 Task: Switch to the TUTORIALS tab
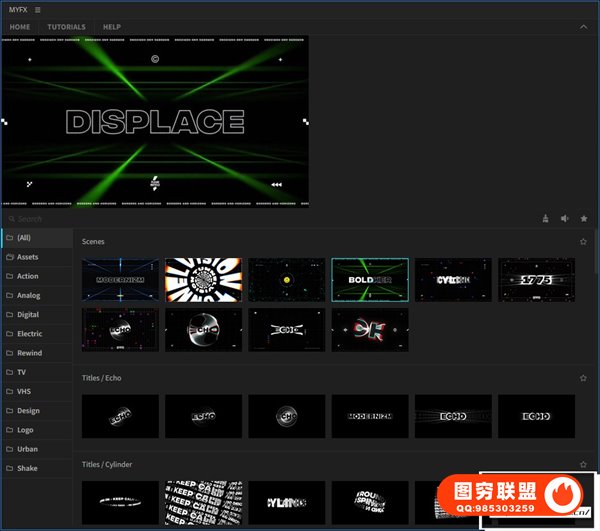(66, 27)
